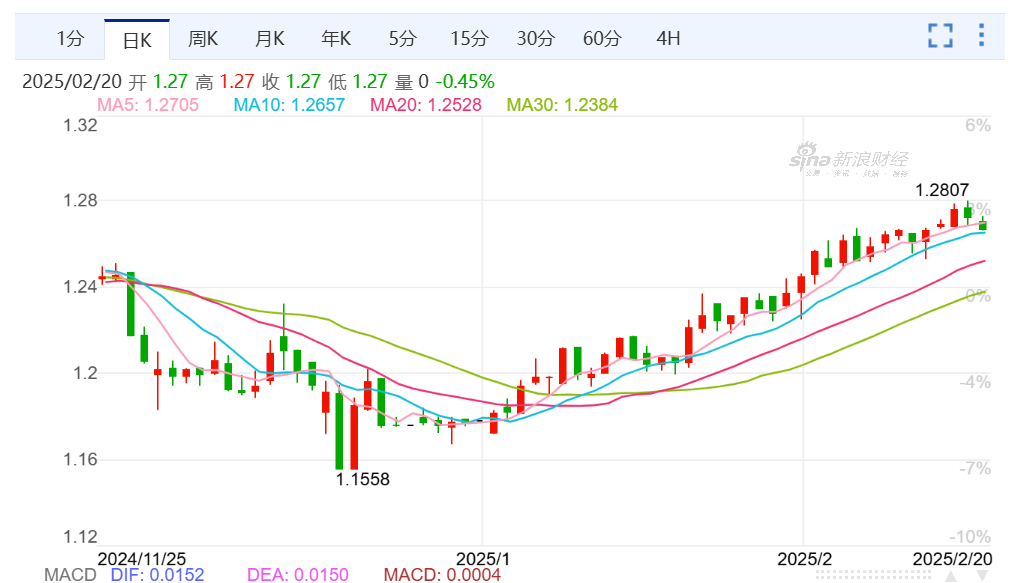Open the three-dot more options menu

point(982,35)
